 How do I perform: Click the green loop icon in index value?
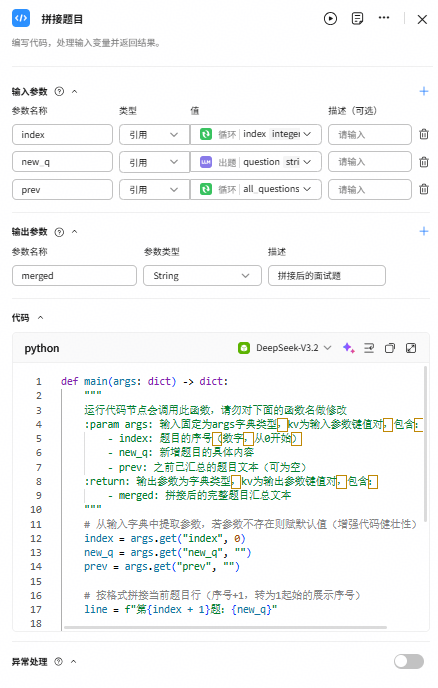point(206,134)
